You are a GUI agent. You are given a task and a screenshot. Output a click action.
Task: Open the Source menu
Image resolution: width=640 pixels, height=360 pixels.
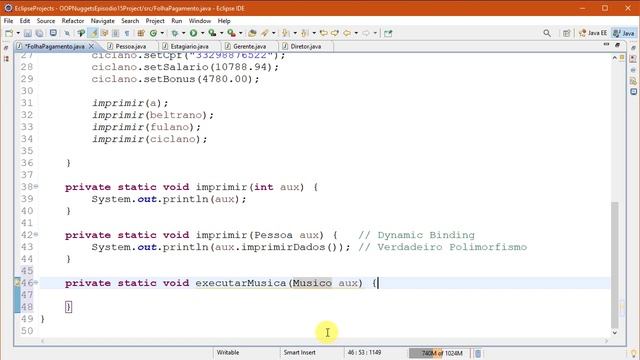tap(46, 21)
